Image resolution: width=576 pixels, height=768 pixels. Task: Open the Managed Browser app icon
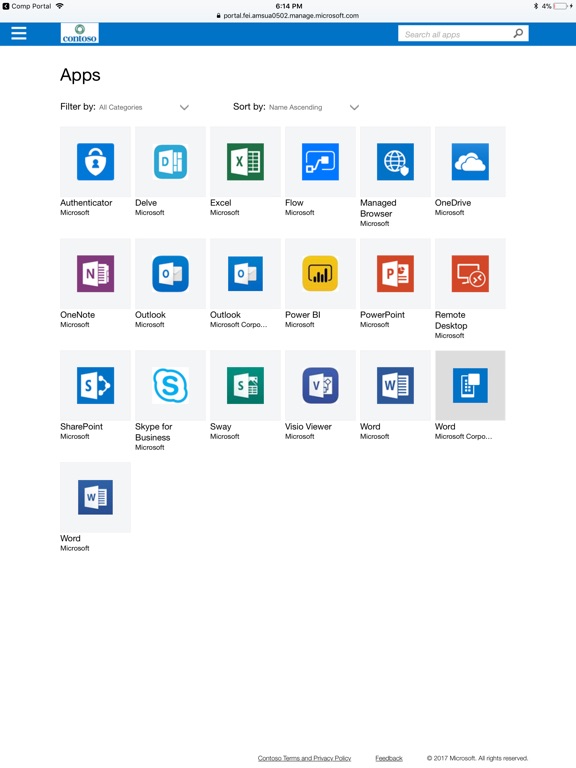395,162
